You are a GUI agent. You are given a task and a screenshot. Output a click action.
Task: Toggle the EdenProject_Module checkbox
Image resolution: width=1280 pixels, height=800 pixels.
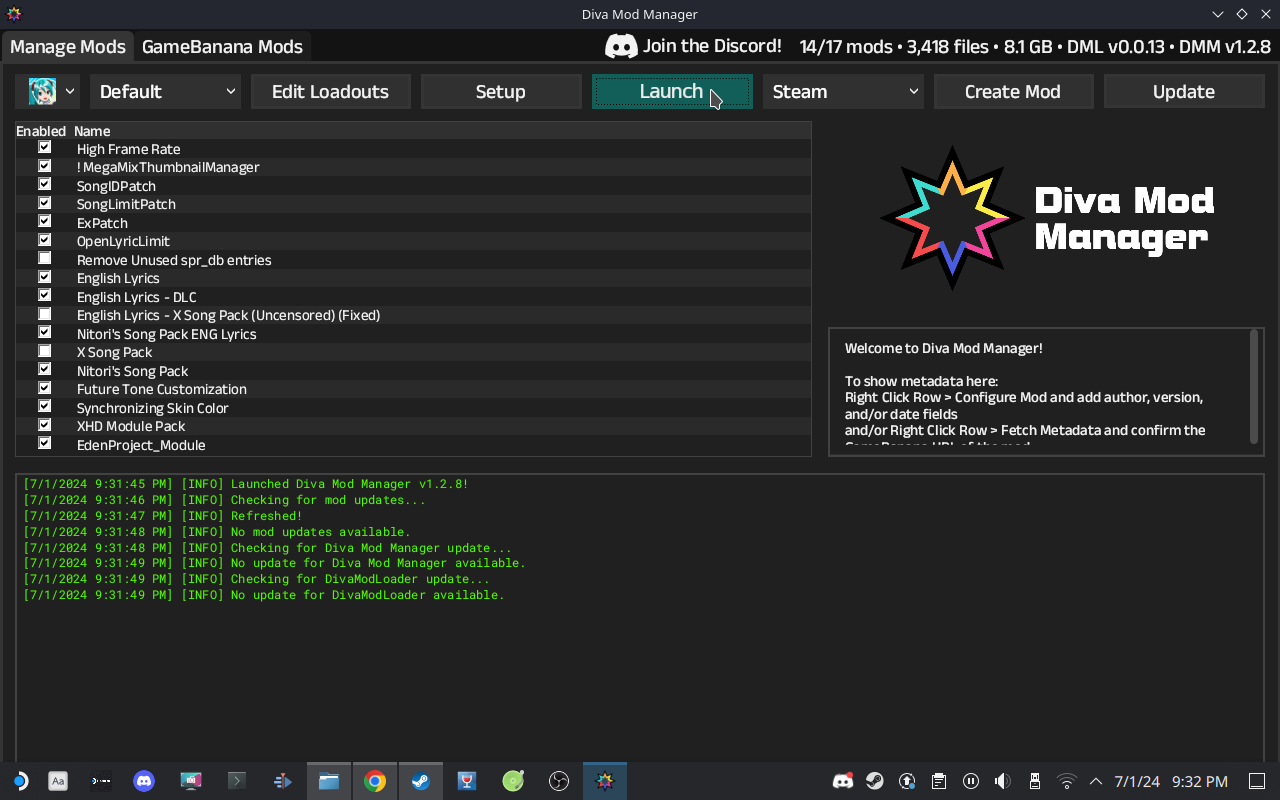[x=45, y=443]
